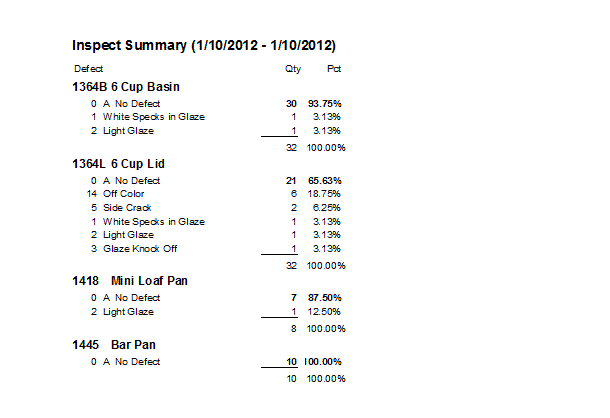The width and height of the screenshot is (610, 418).
Task: Click the 93.75% percentage value
Action: pyautogui.click(x=326, y=103)
